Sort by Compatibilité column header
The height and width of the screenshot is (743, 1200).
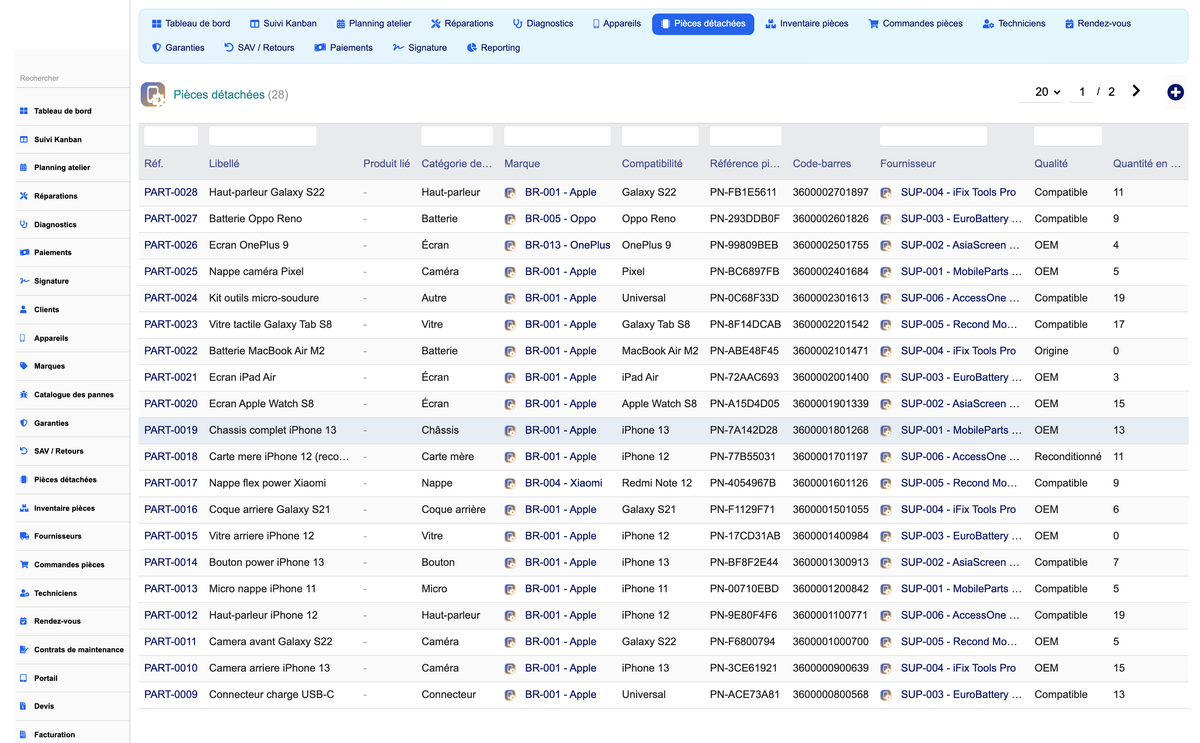tap(652, 163)
